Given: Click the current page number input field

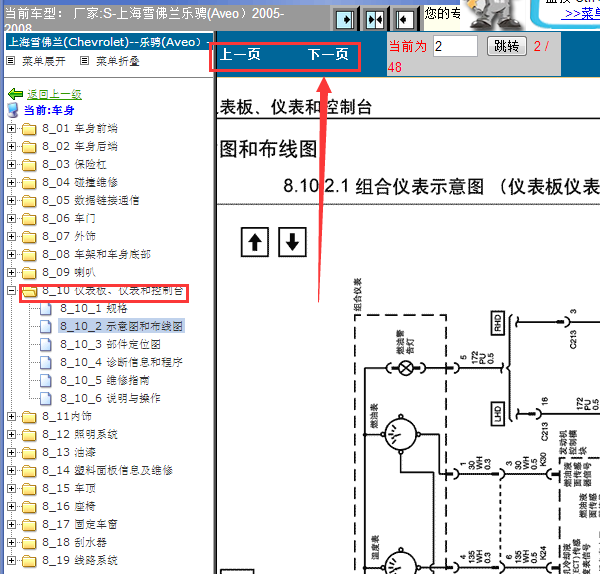Looking at the screenshot, I should click(455, 46).
